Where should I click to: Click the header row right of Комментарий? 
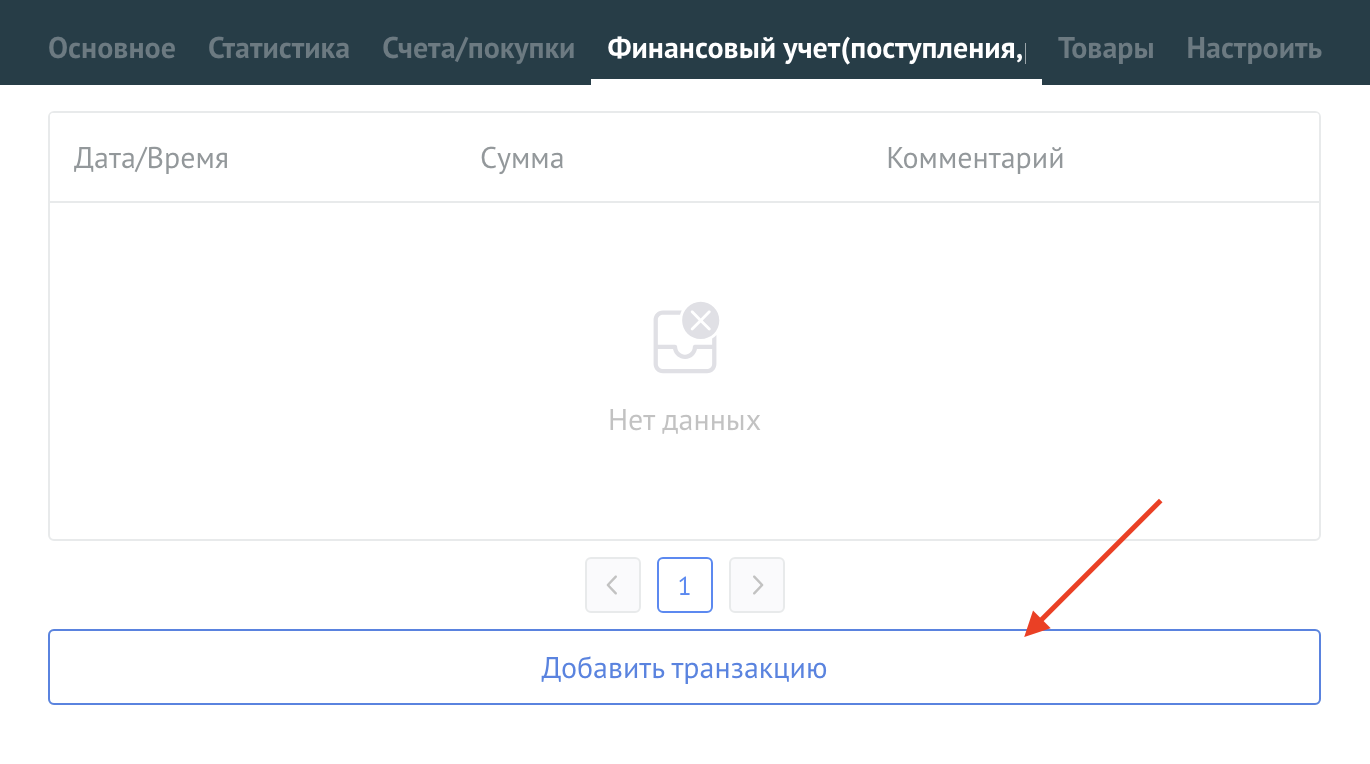1200,158
